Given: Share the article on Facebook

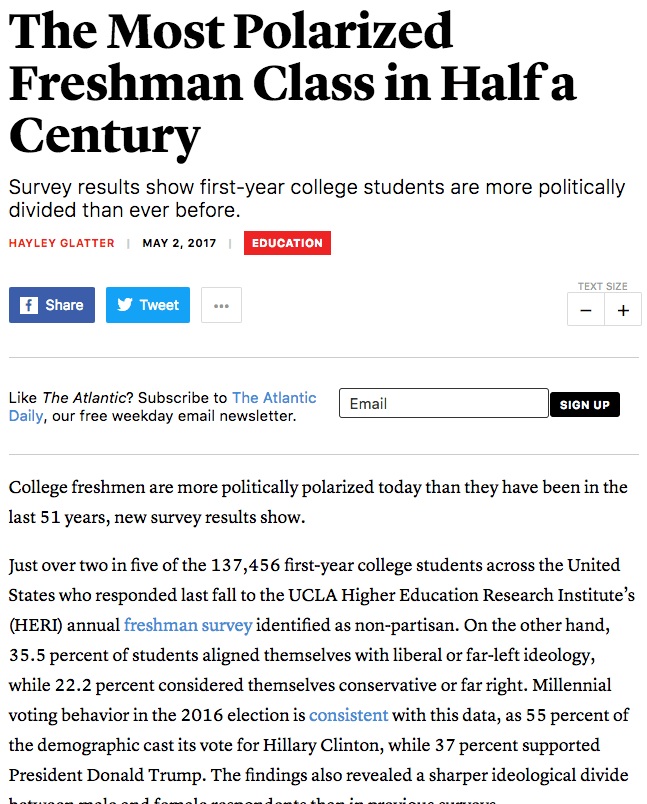Looking at the screenshot, I should [x=52, y=305].
